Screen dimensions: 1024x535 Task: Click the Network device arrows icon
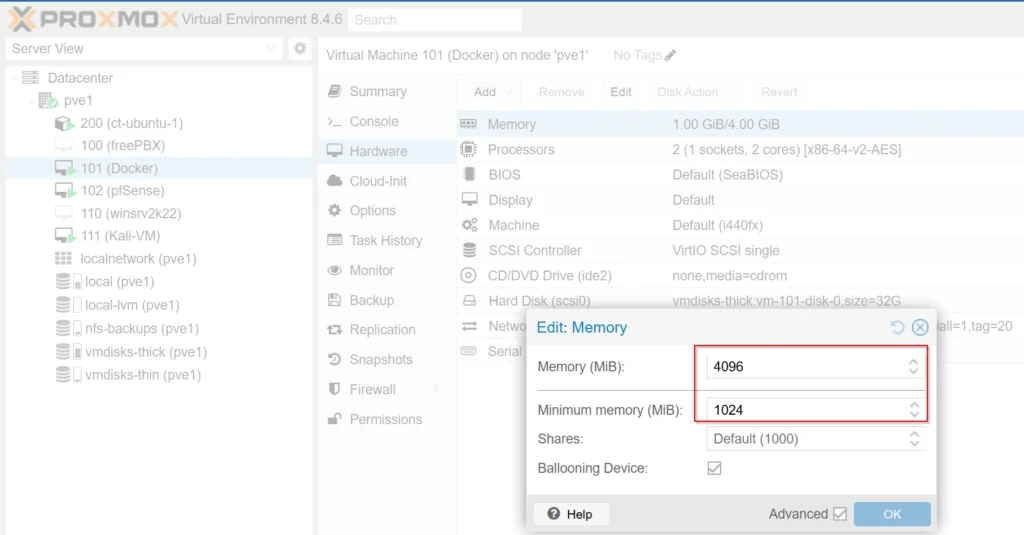[x=469, y=326]
